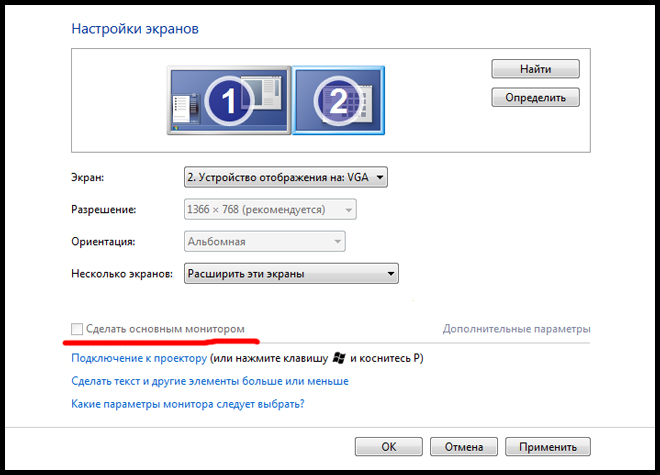
Task: Confirm settings with the OK button
Action: coord(389,446)
